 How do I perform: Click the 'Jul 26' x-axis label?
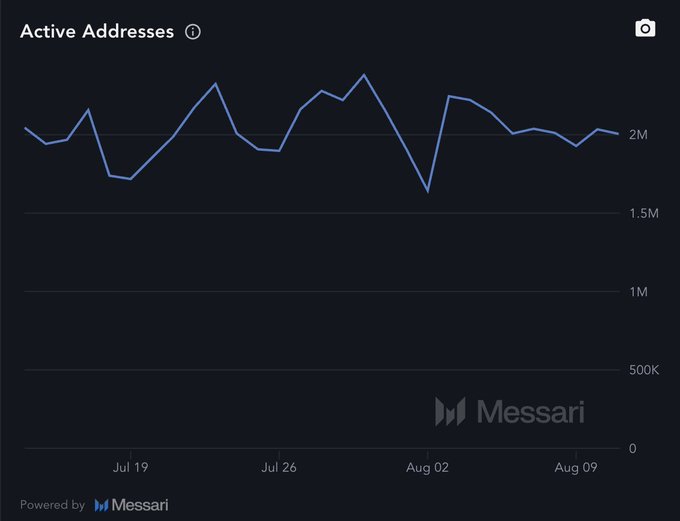click(x=279, y=467)
